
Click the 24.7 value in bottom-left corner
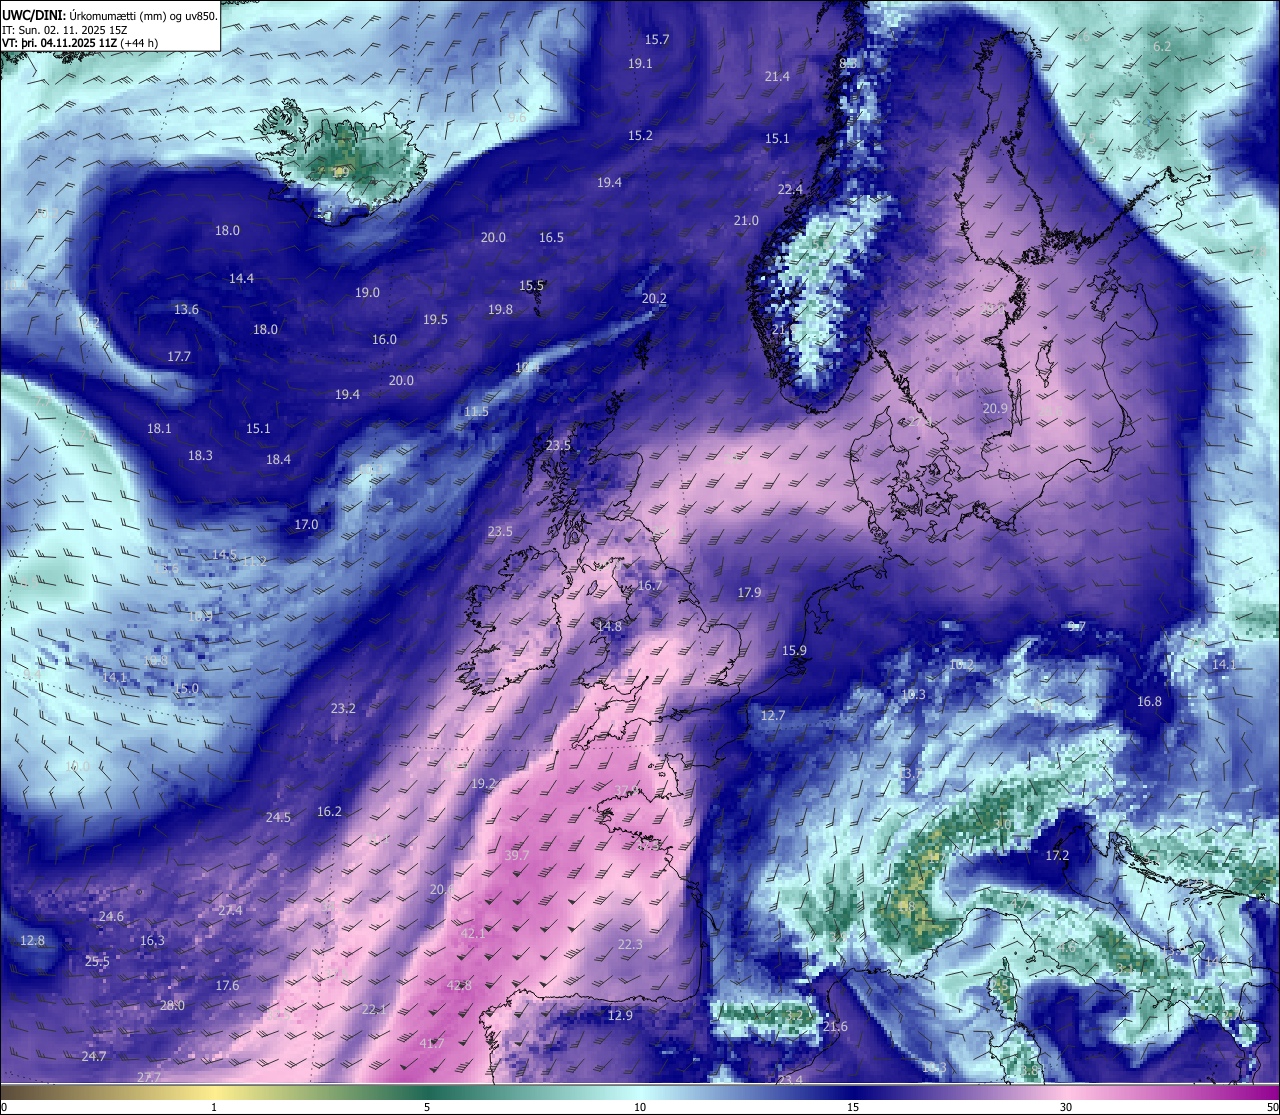94,1056
